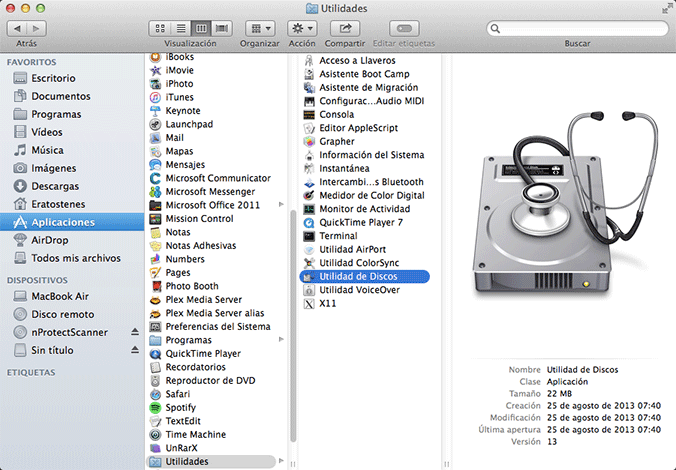The image size is (676, 470).
Task: Select MacBook Air device
Action: [x=72, y=296]
